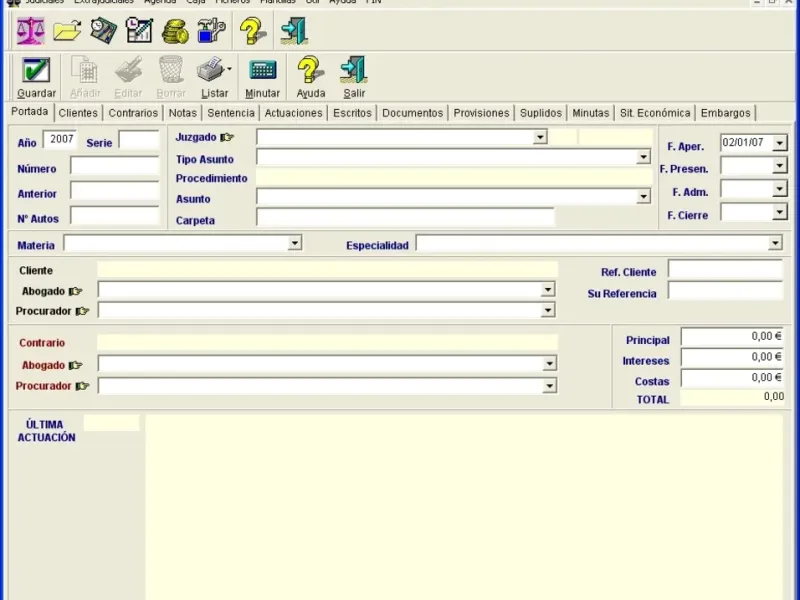Screen dimensions: 800x600
Task: Click the Guardar save checkmark icon
Action: pos(36,71)
